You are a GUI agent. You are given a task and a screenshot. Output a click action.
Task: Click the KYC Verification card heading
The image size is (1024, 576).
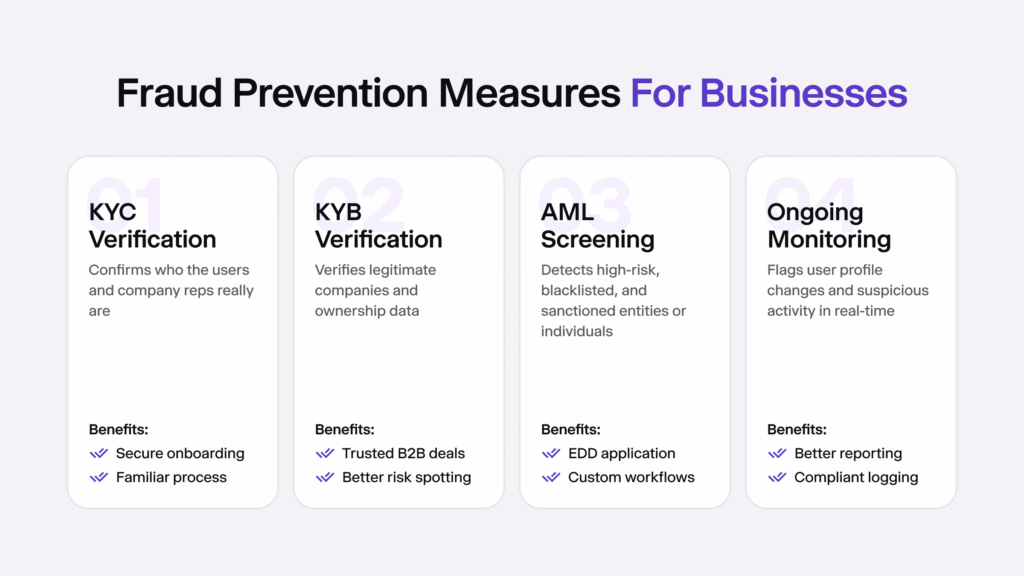(x=152, y=226)
